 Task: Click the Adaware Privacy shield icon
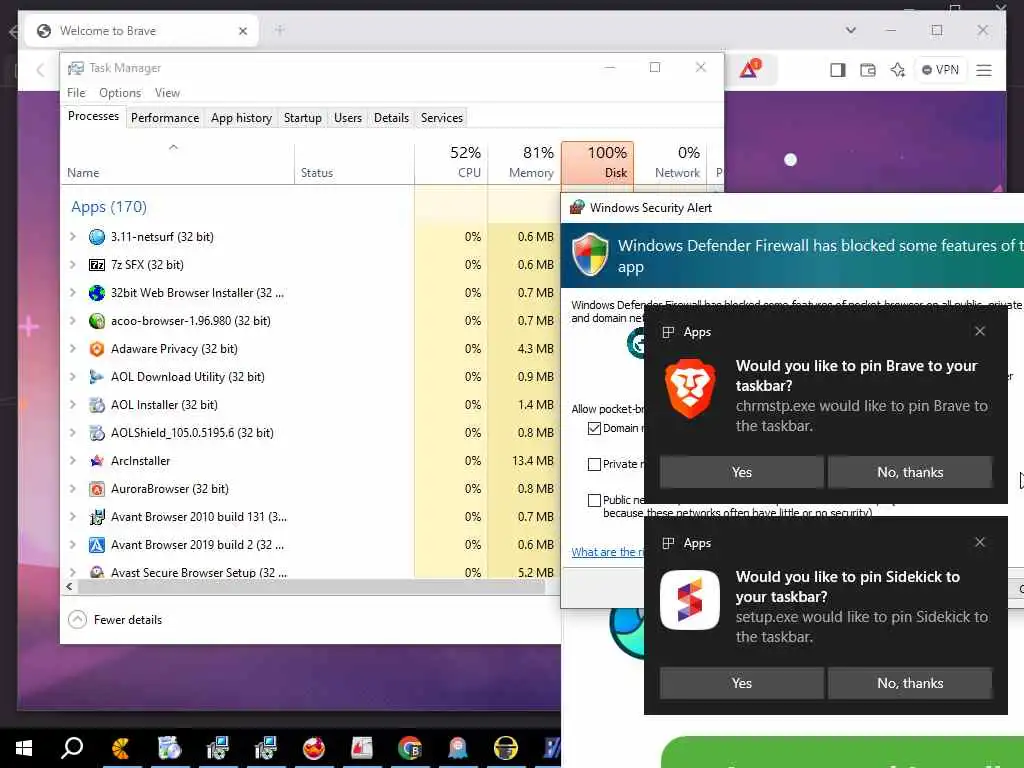pyautogui.click(x=97, y=349)
